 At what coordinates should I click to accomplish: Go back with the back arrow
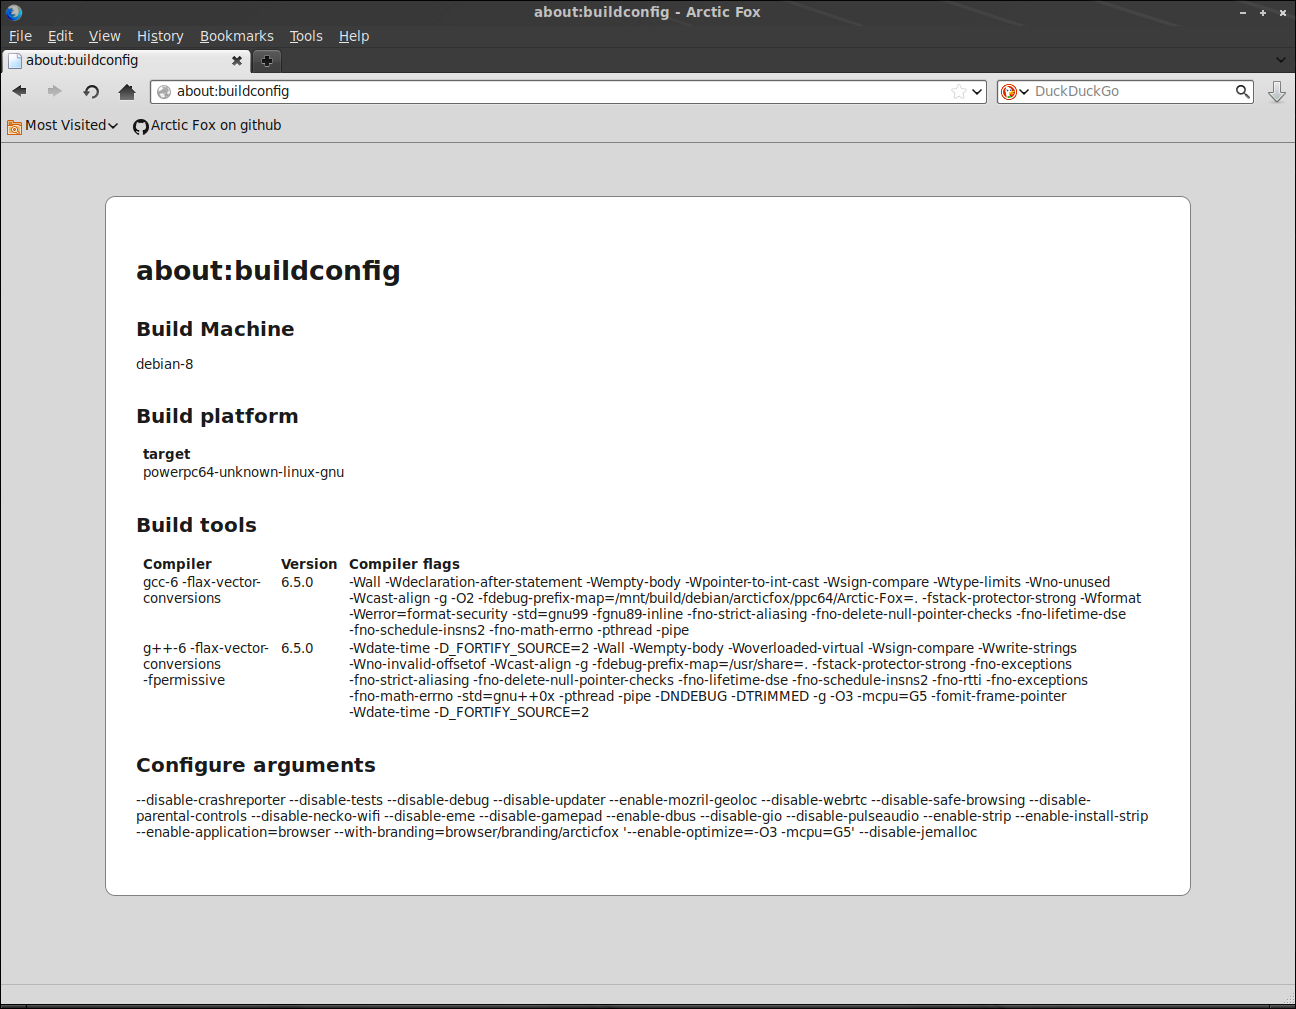click(20, 91)
